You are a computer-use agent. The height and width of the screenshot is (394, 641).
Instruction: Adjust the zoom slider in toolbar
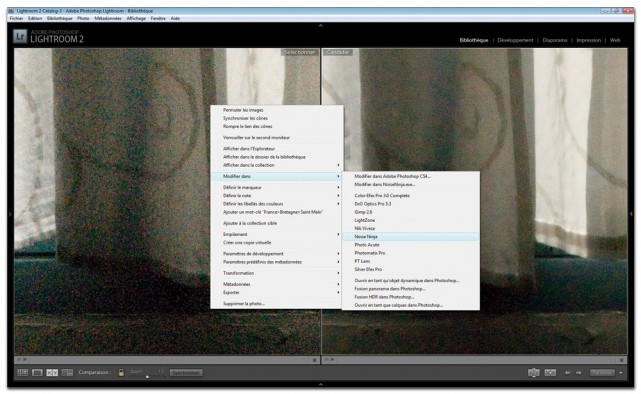coord(147,376)
